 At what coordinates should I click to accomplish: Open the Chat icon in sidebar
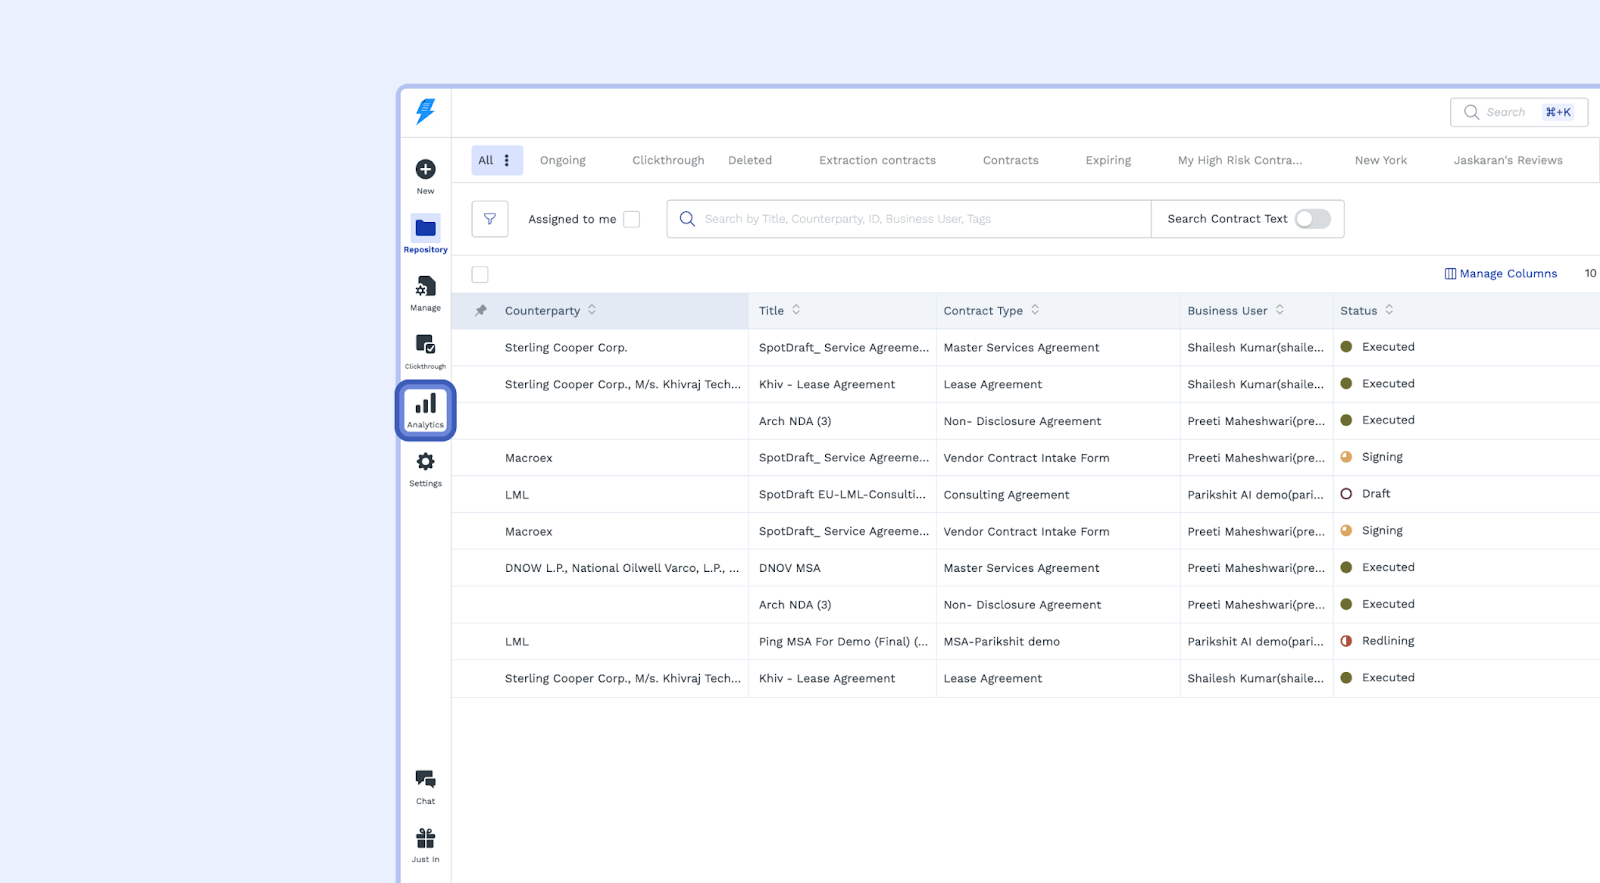coord(425,780)
